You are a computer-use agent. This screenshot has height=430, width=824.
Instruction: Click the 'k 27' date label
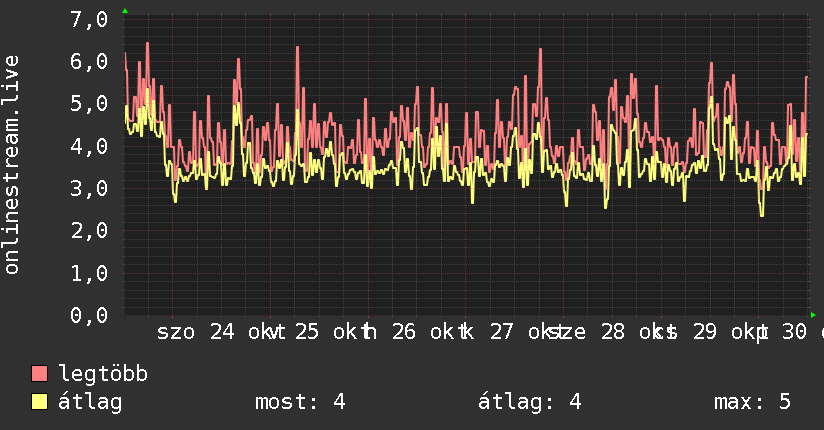489,332
